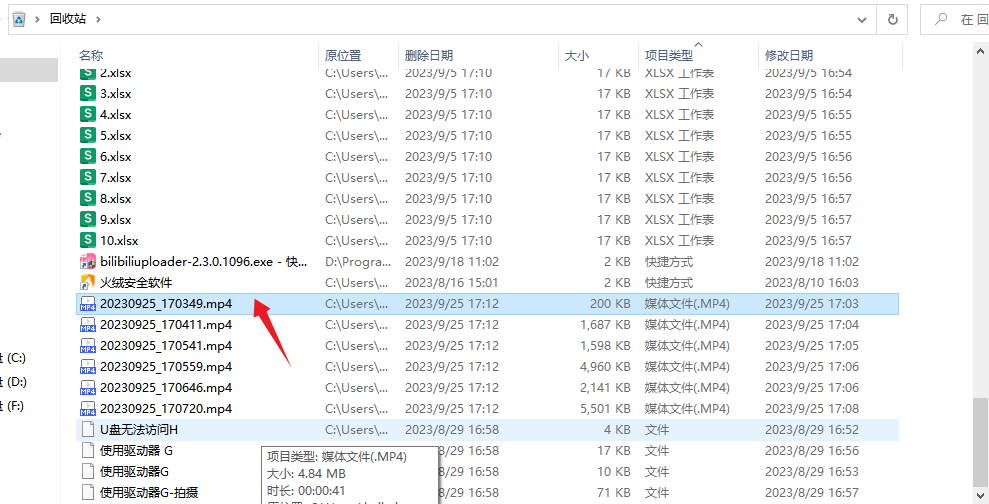This screenshot has width=989, height=504.
Task: Click the refresh button beside address bar
Action: (x=891, y=19)
